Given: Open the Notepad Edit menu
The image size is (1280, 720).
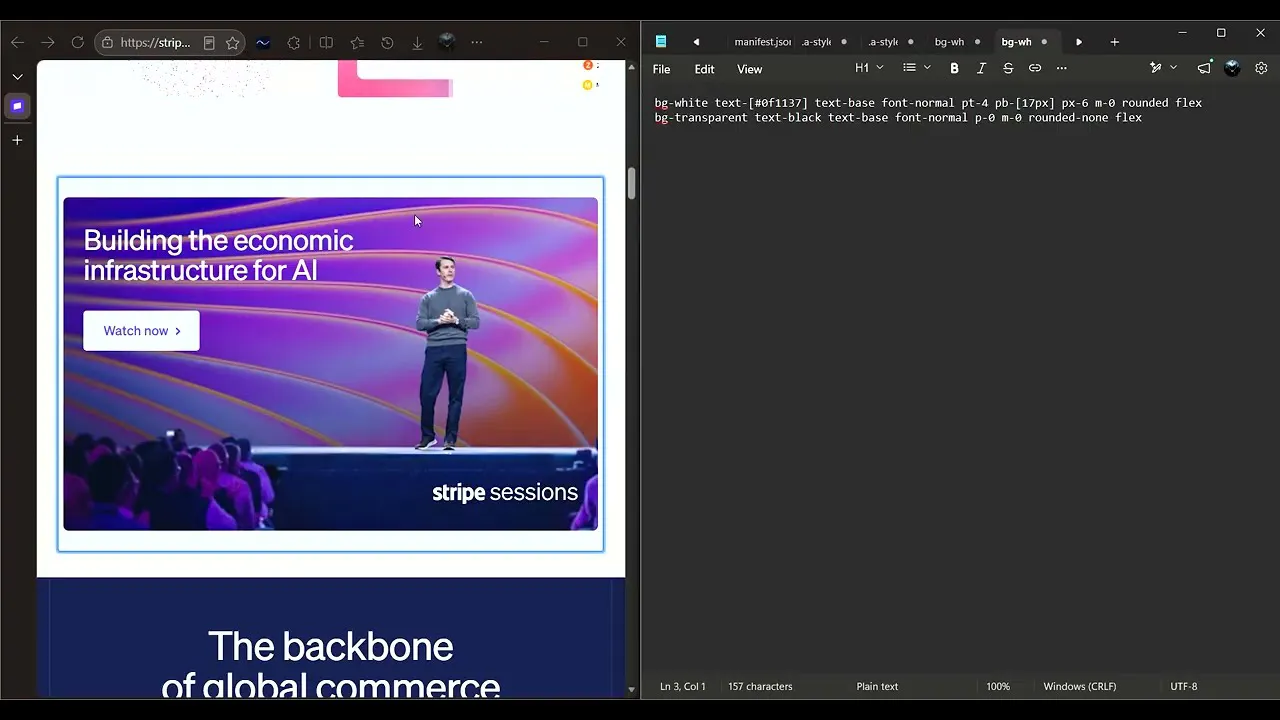Looking at the screenshot, I should pos(705,69).
